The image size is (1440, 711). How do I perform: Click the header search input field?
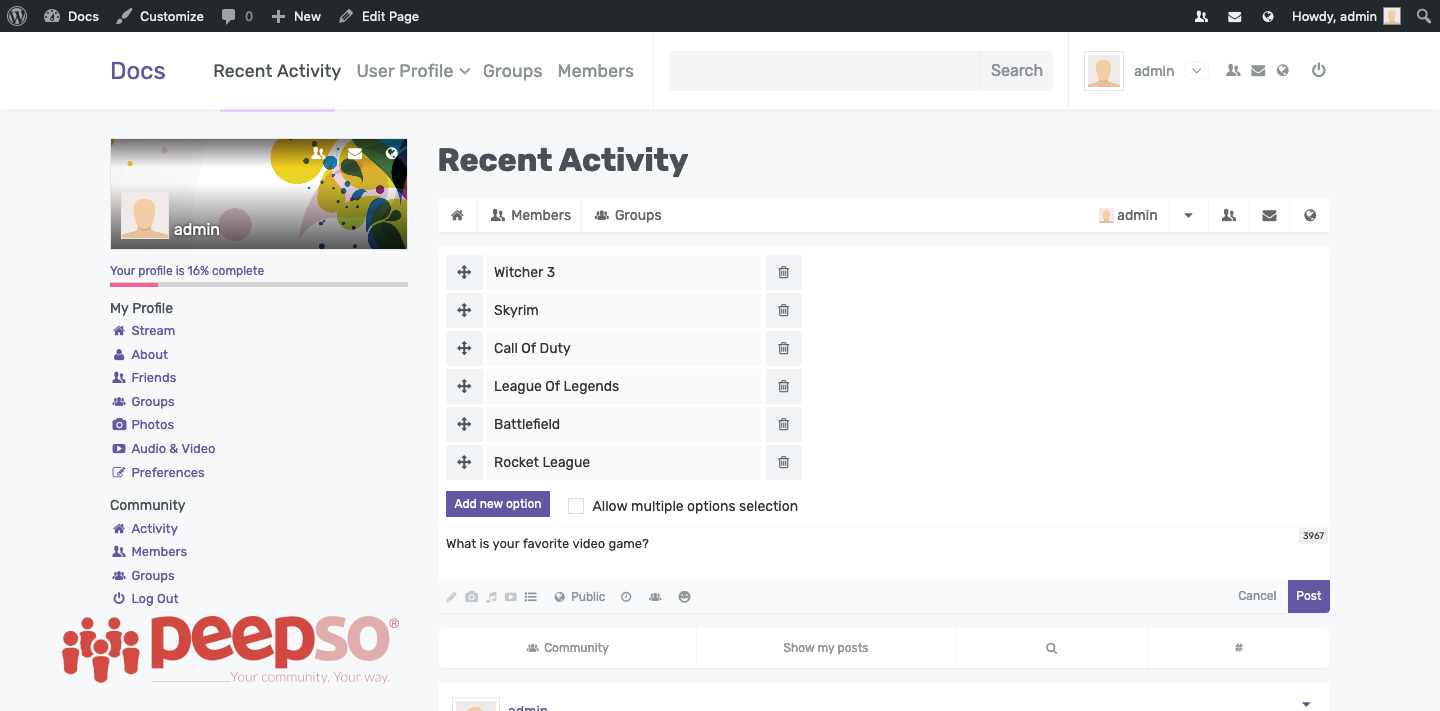tap(825, 71)
